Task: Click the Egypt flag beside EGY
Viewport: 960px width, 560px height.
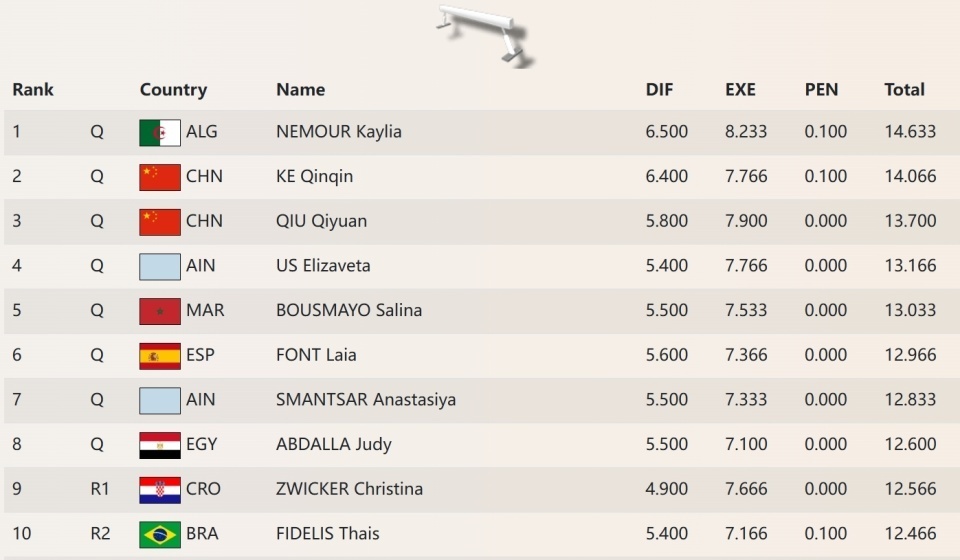Action: point(160,445)
